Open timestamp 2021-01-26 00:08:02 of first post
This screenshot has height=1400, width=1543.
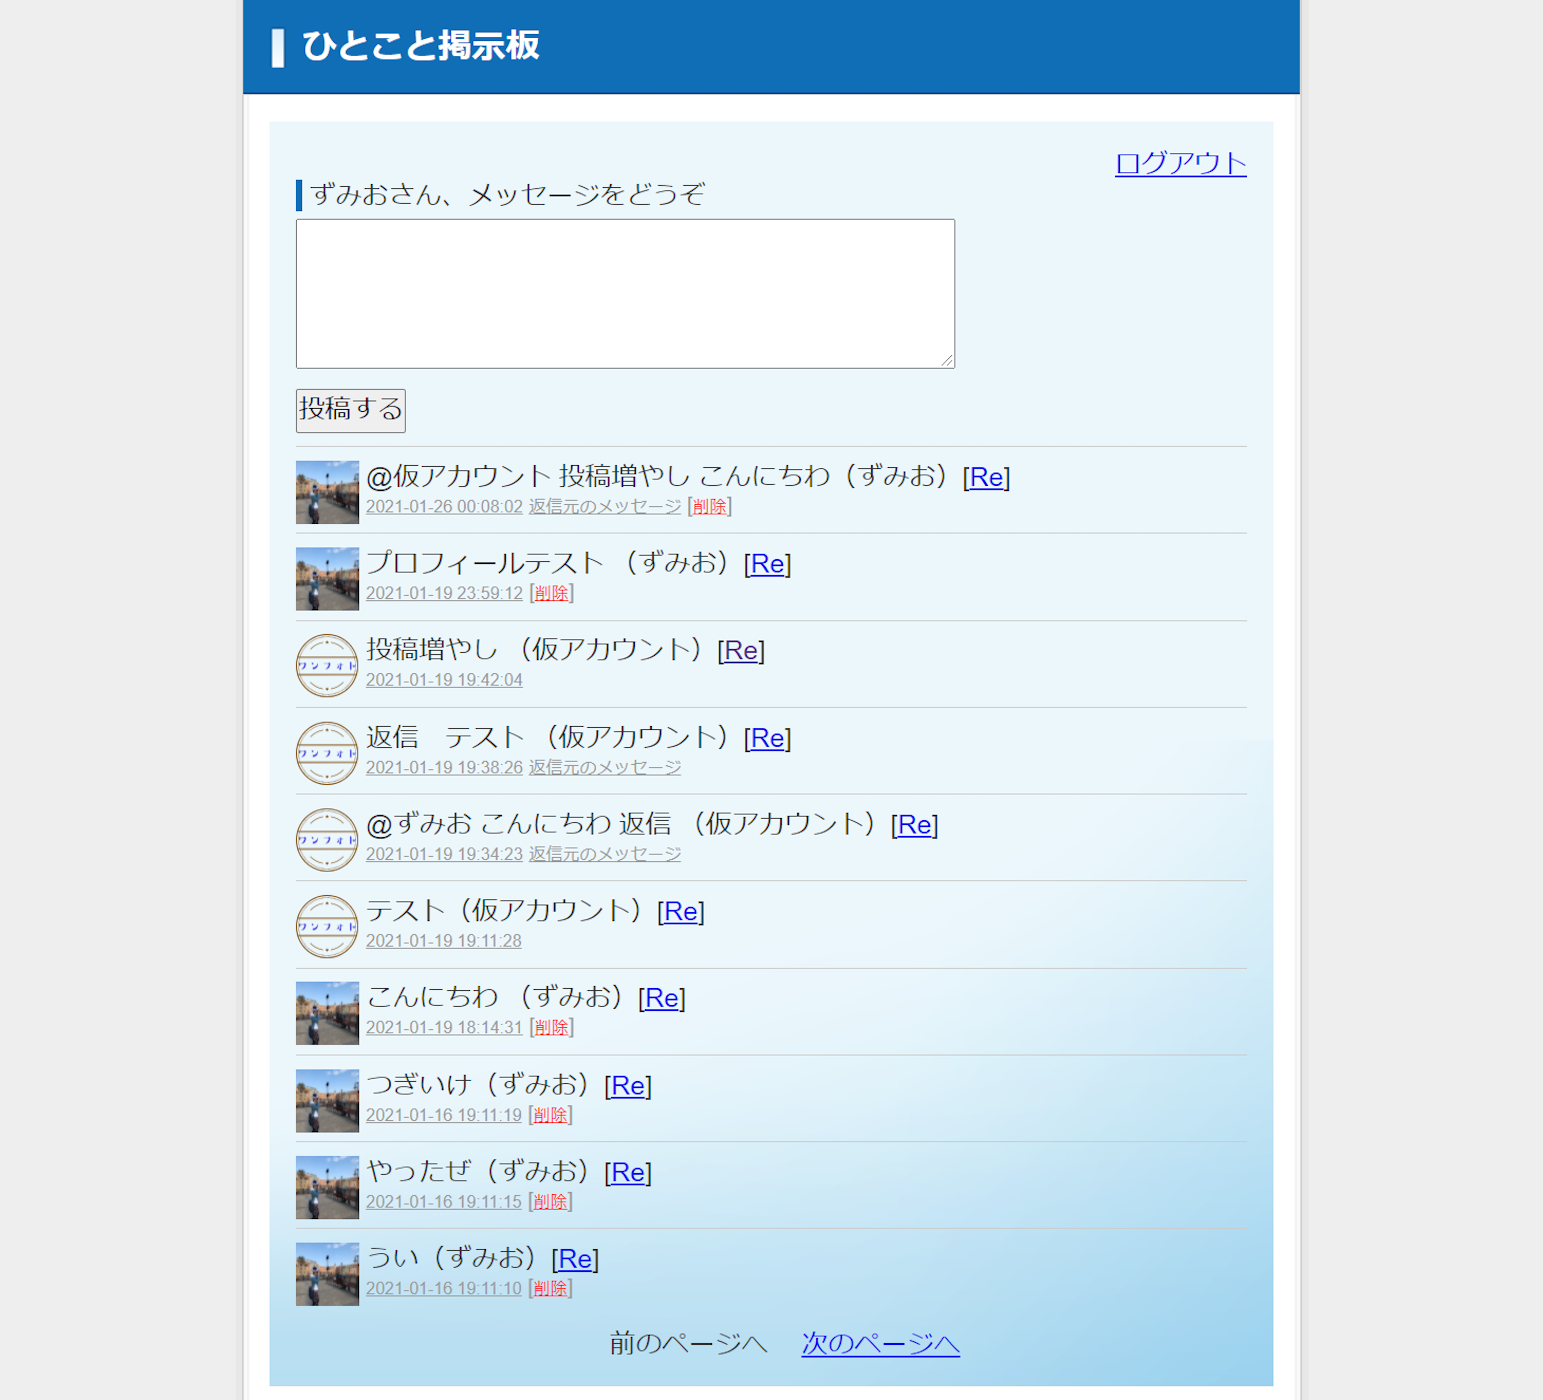click(443, 506)
